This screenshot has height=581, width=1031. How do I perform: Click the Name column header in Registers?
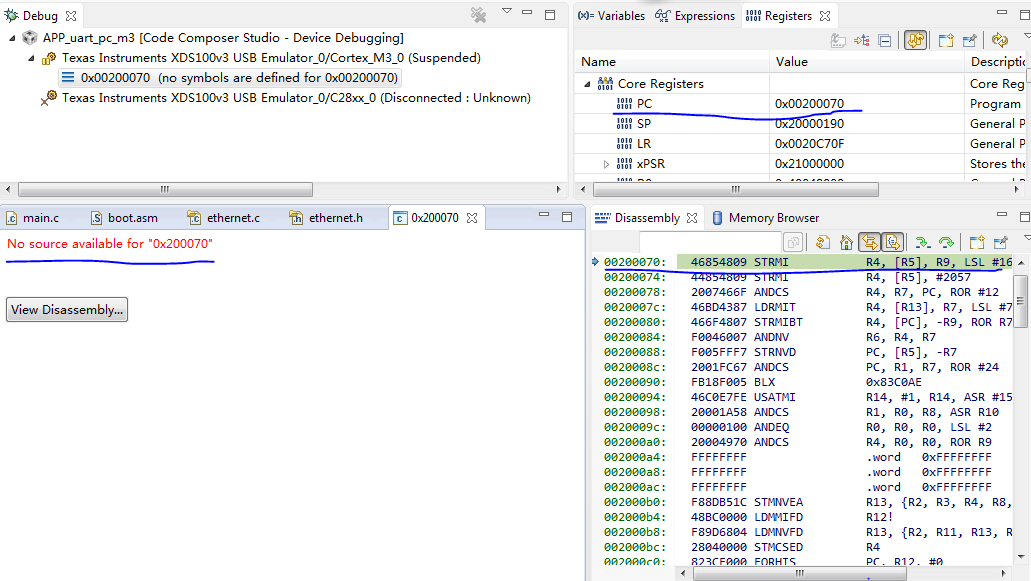tap(672, 62)
